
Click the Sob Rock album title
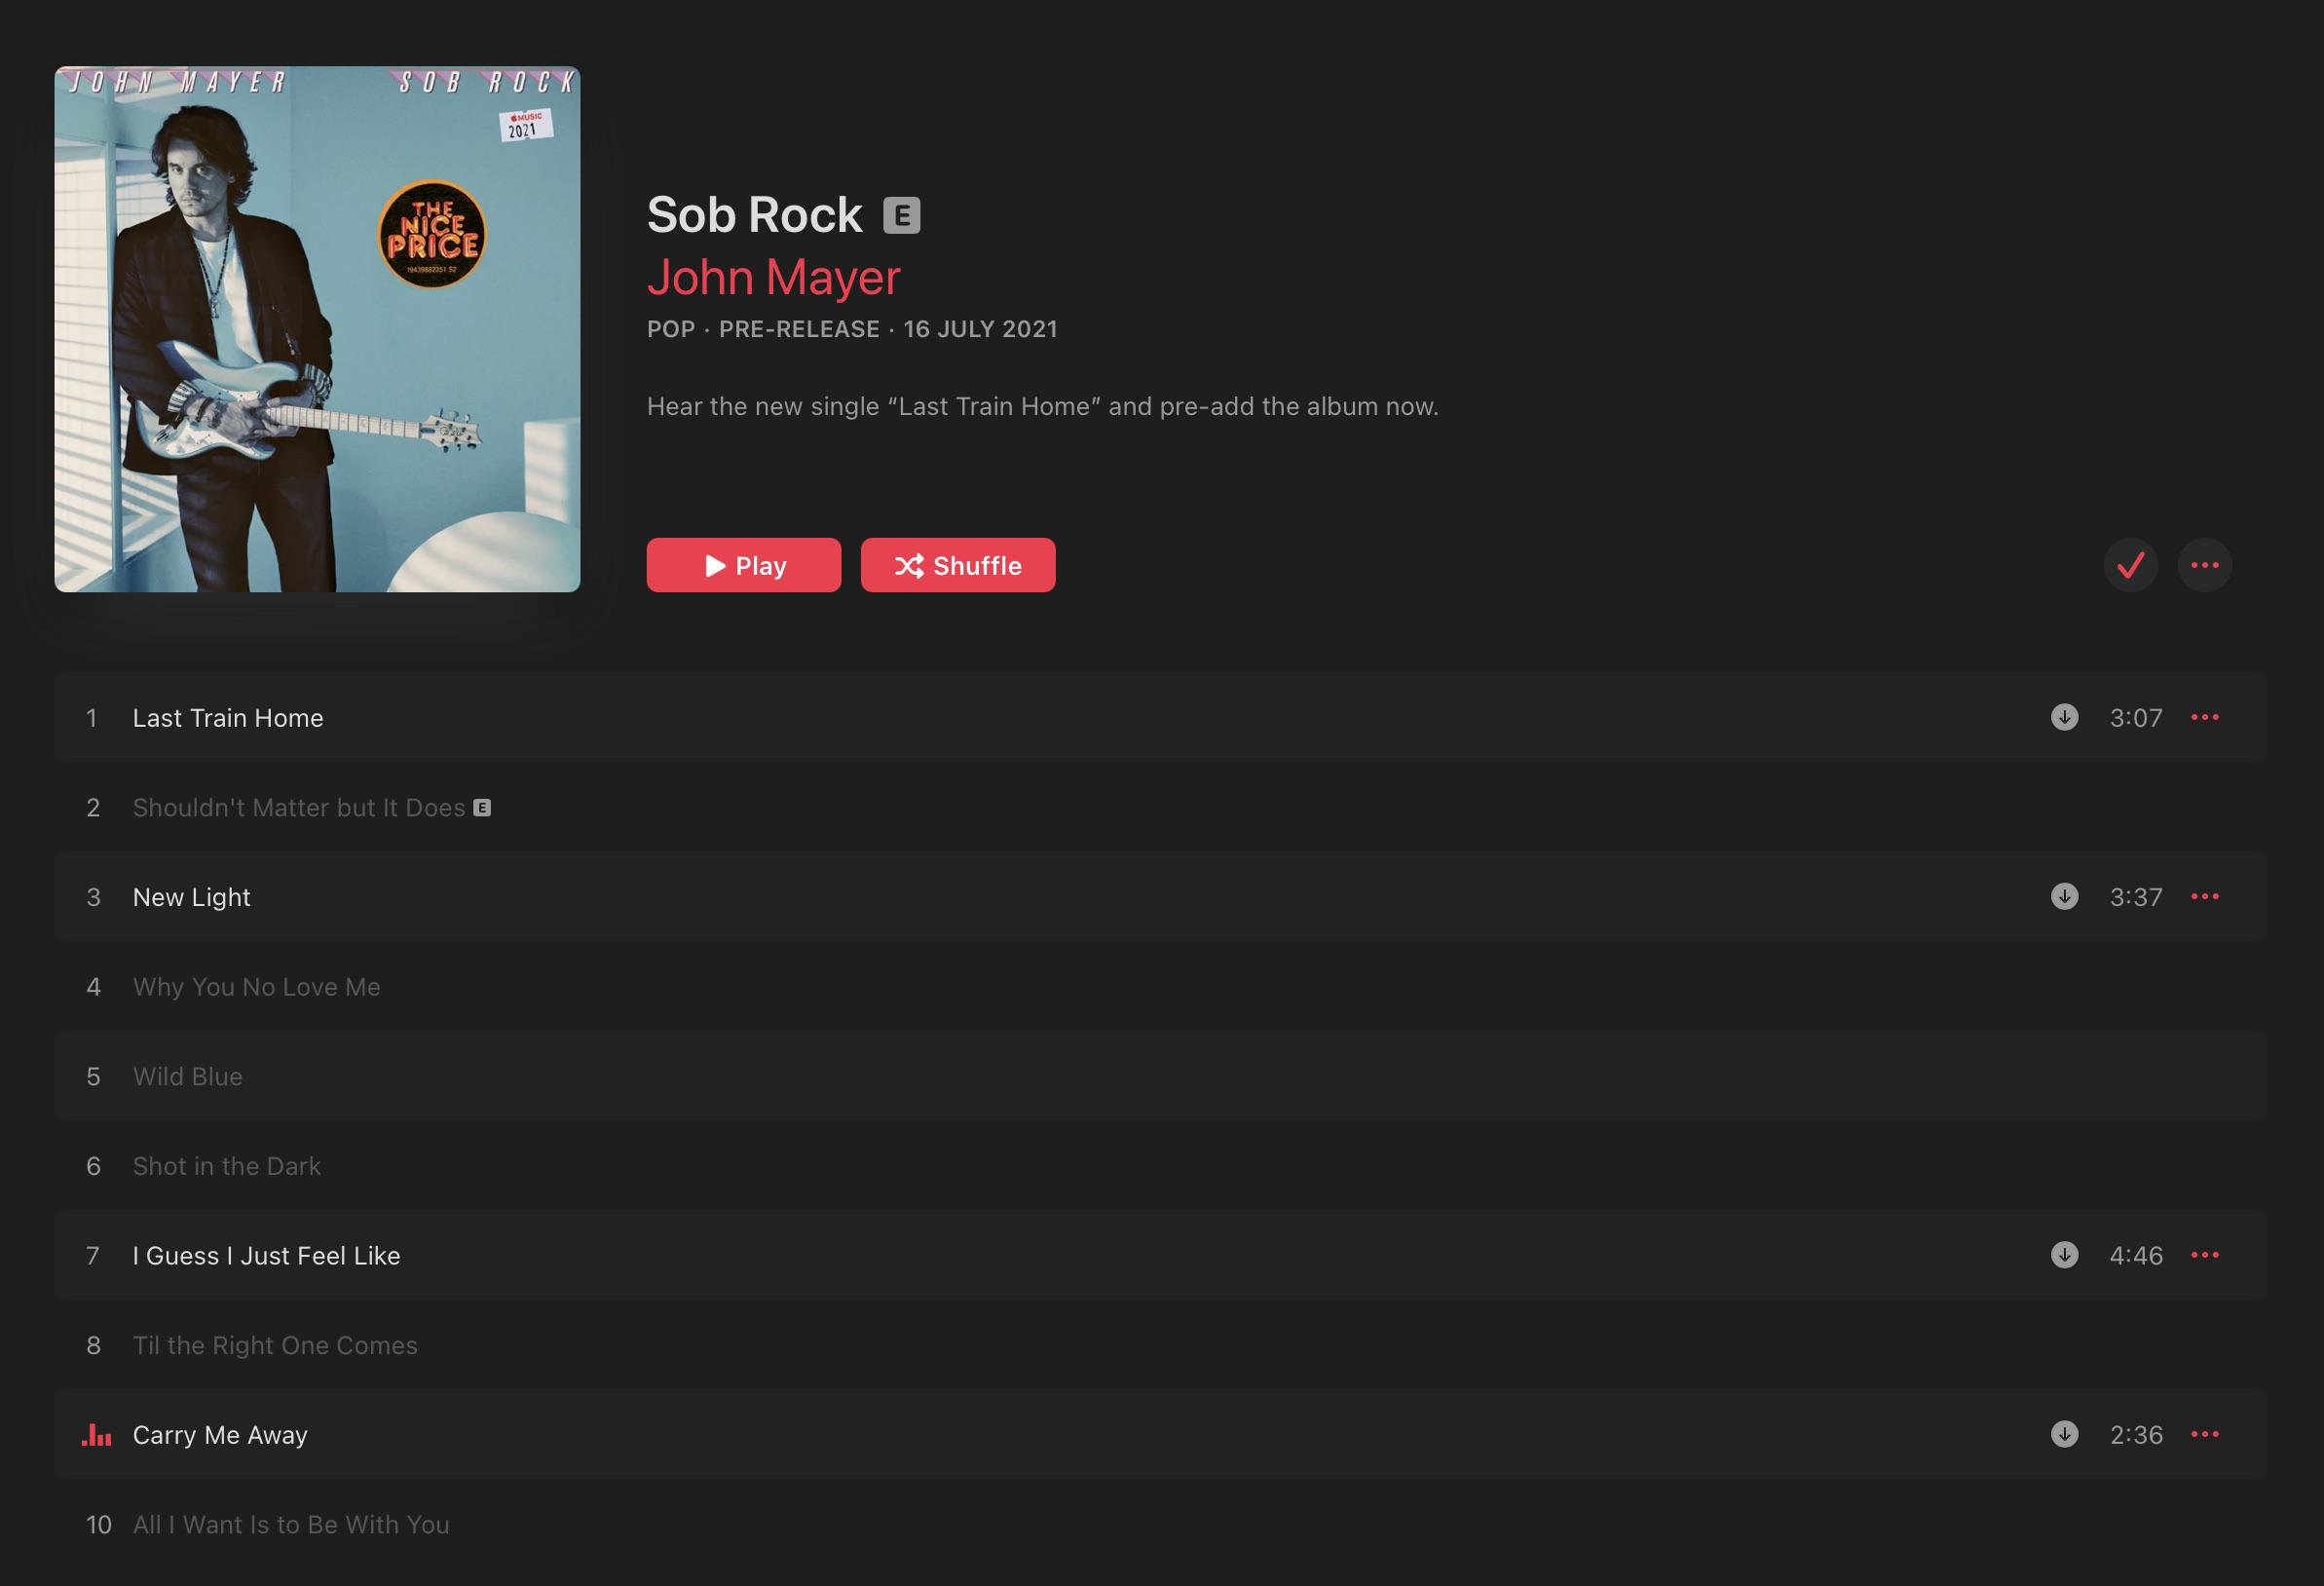755,215
